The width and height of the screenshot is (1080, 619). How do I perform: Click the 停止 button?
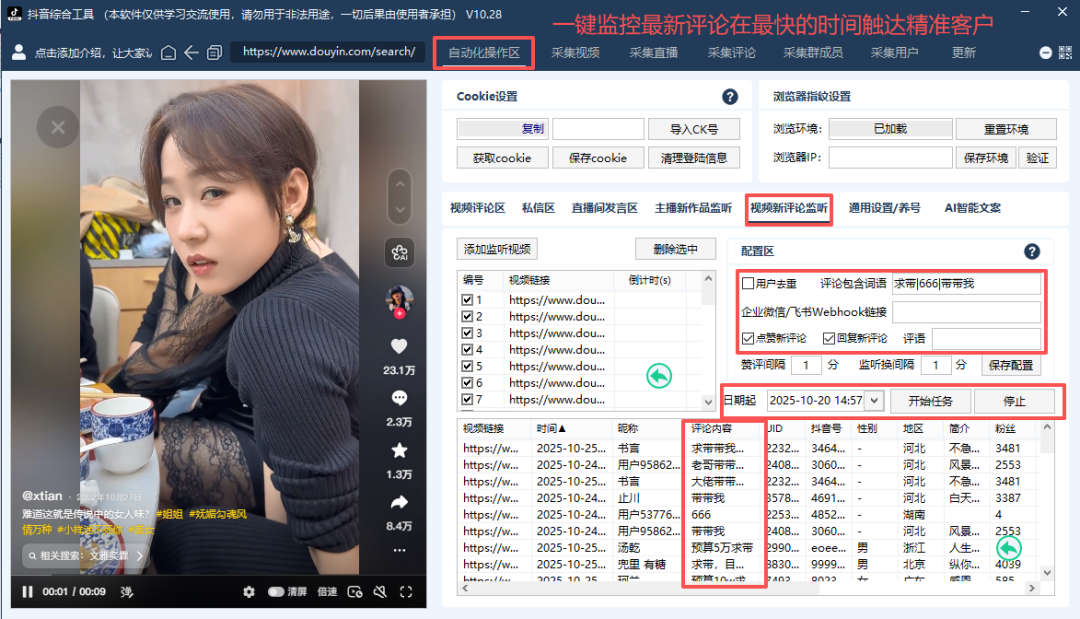click(1014, 401)
